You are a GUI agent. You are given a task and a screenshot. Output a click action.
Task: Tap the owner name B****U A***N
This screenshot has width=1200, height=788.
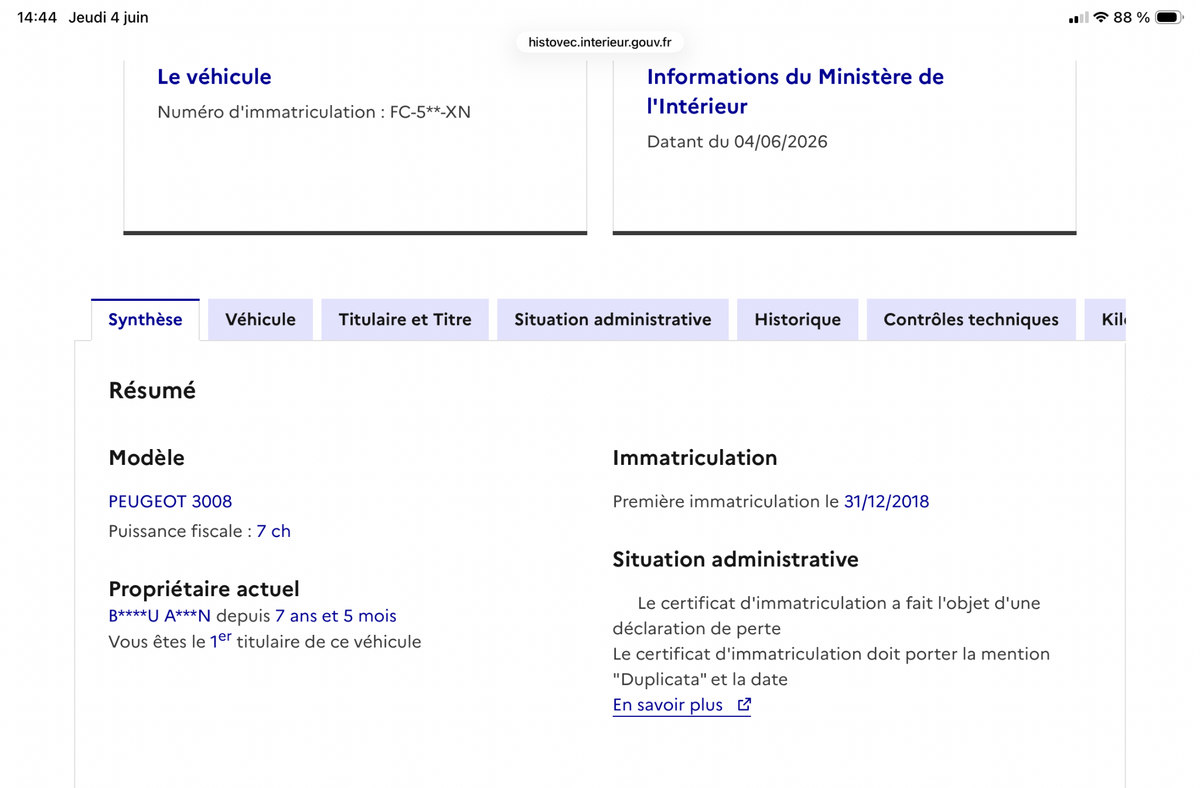[x=159, y=616]
